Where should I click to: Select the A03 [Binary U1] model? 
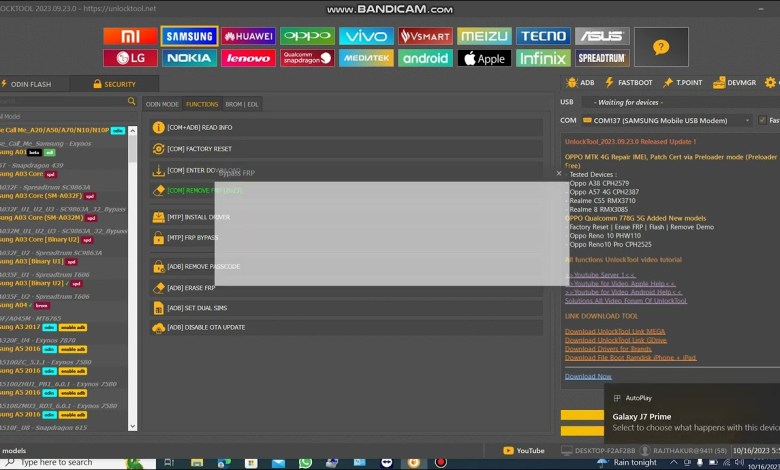click(x=39, y=262)
